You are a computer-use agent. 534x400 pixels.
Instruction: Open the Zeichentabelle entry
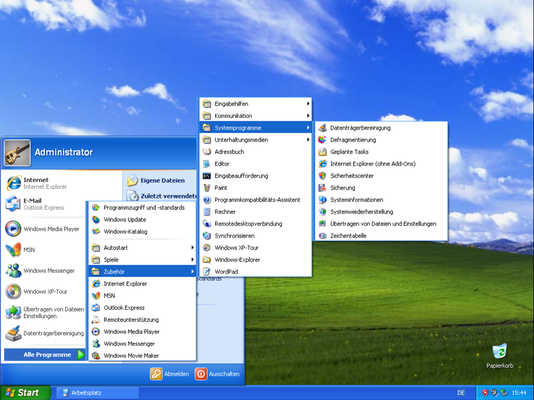click(x=381, y=236)
